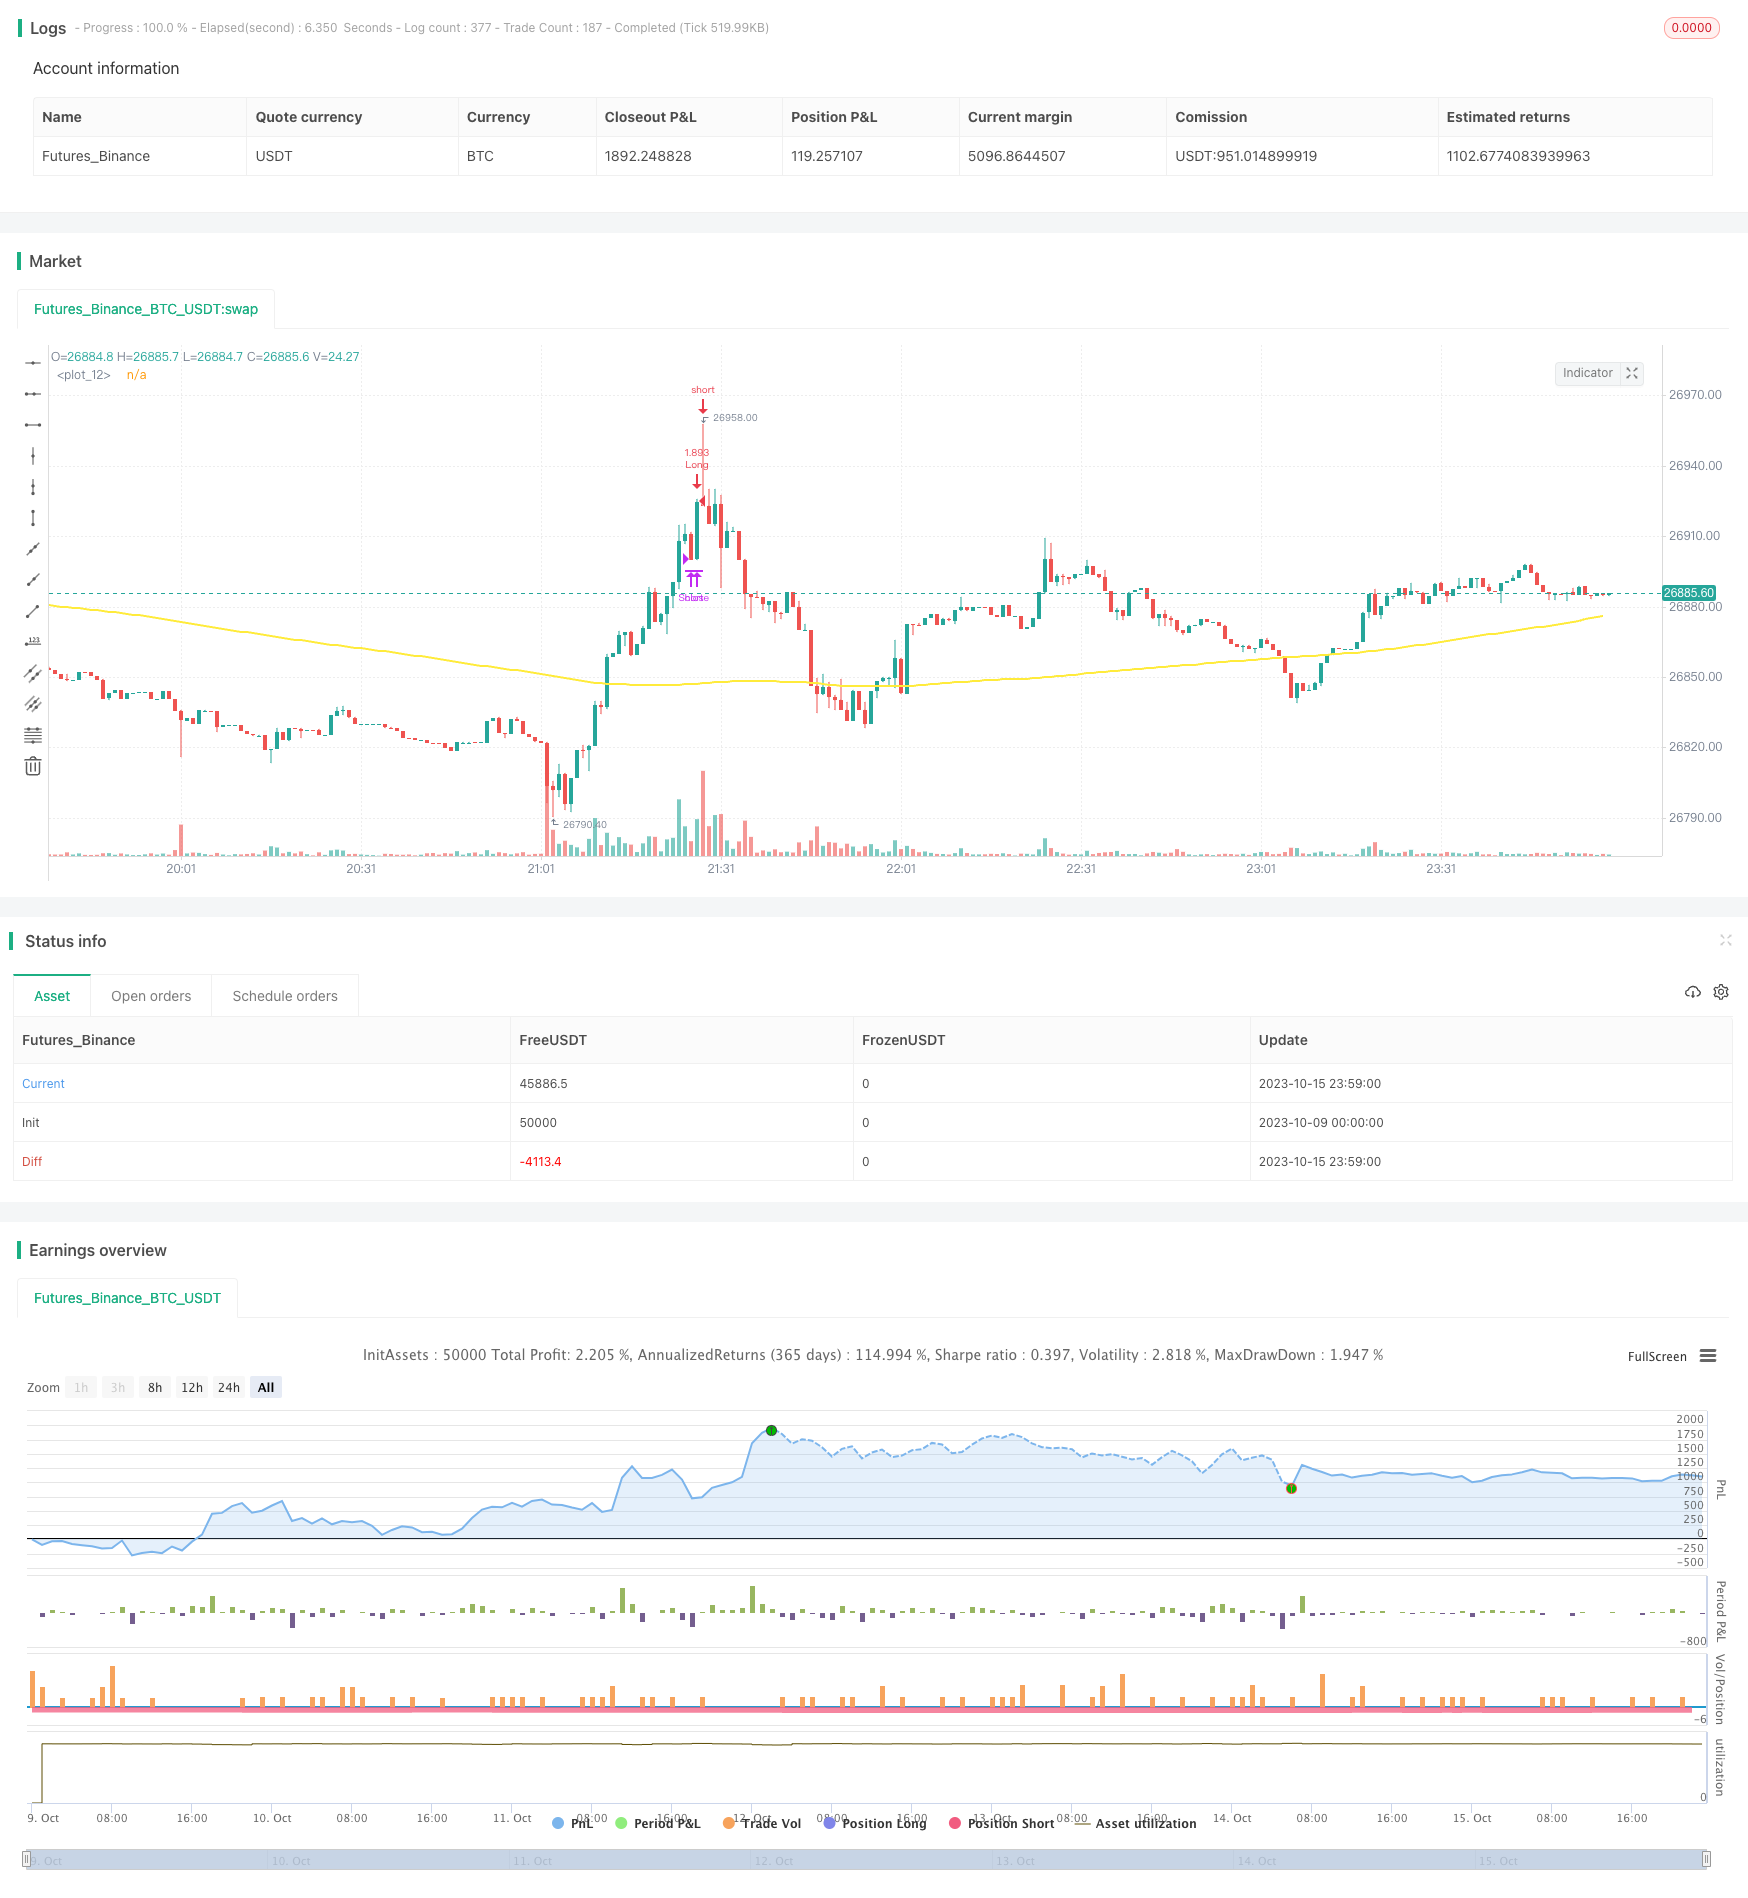1748x1898 pixels.
Task: Open the earnings chart hamburger menu
Action: pos(1708,1356)
